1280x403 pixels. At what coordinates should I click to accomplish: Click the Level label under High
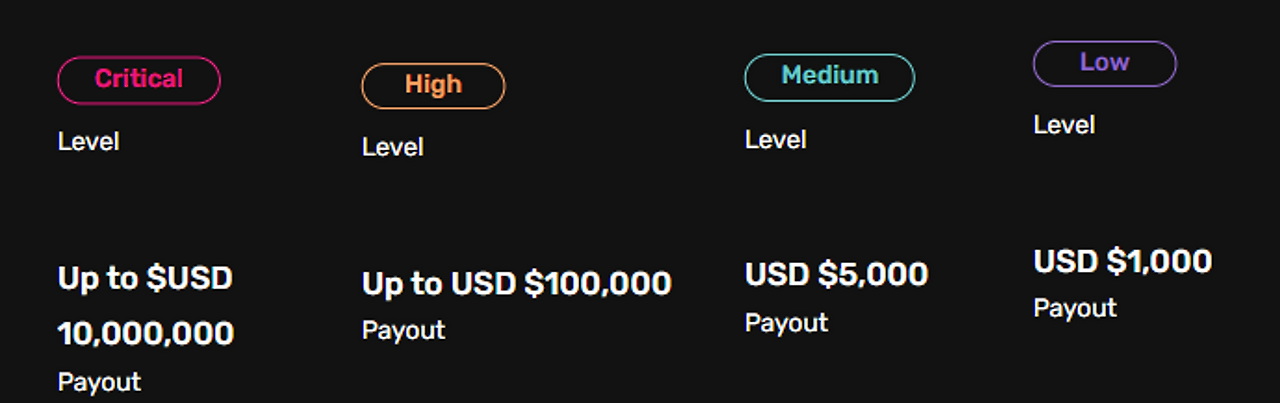click(x=393, y=147)
